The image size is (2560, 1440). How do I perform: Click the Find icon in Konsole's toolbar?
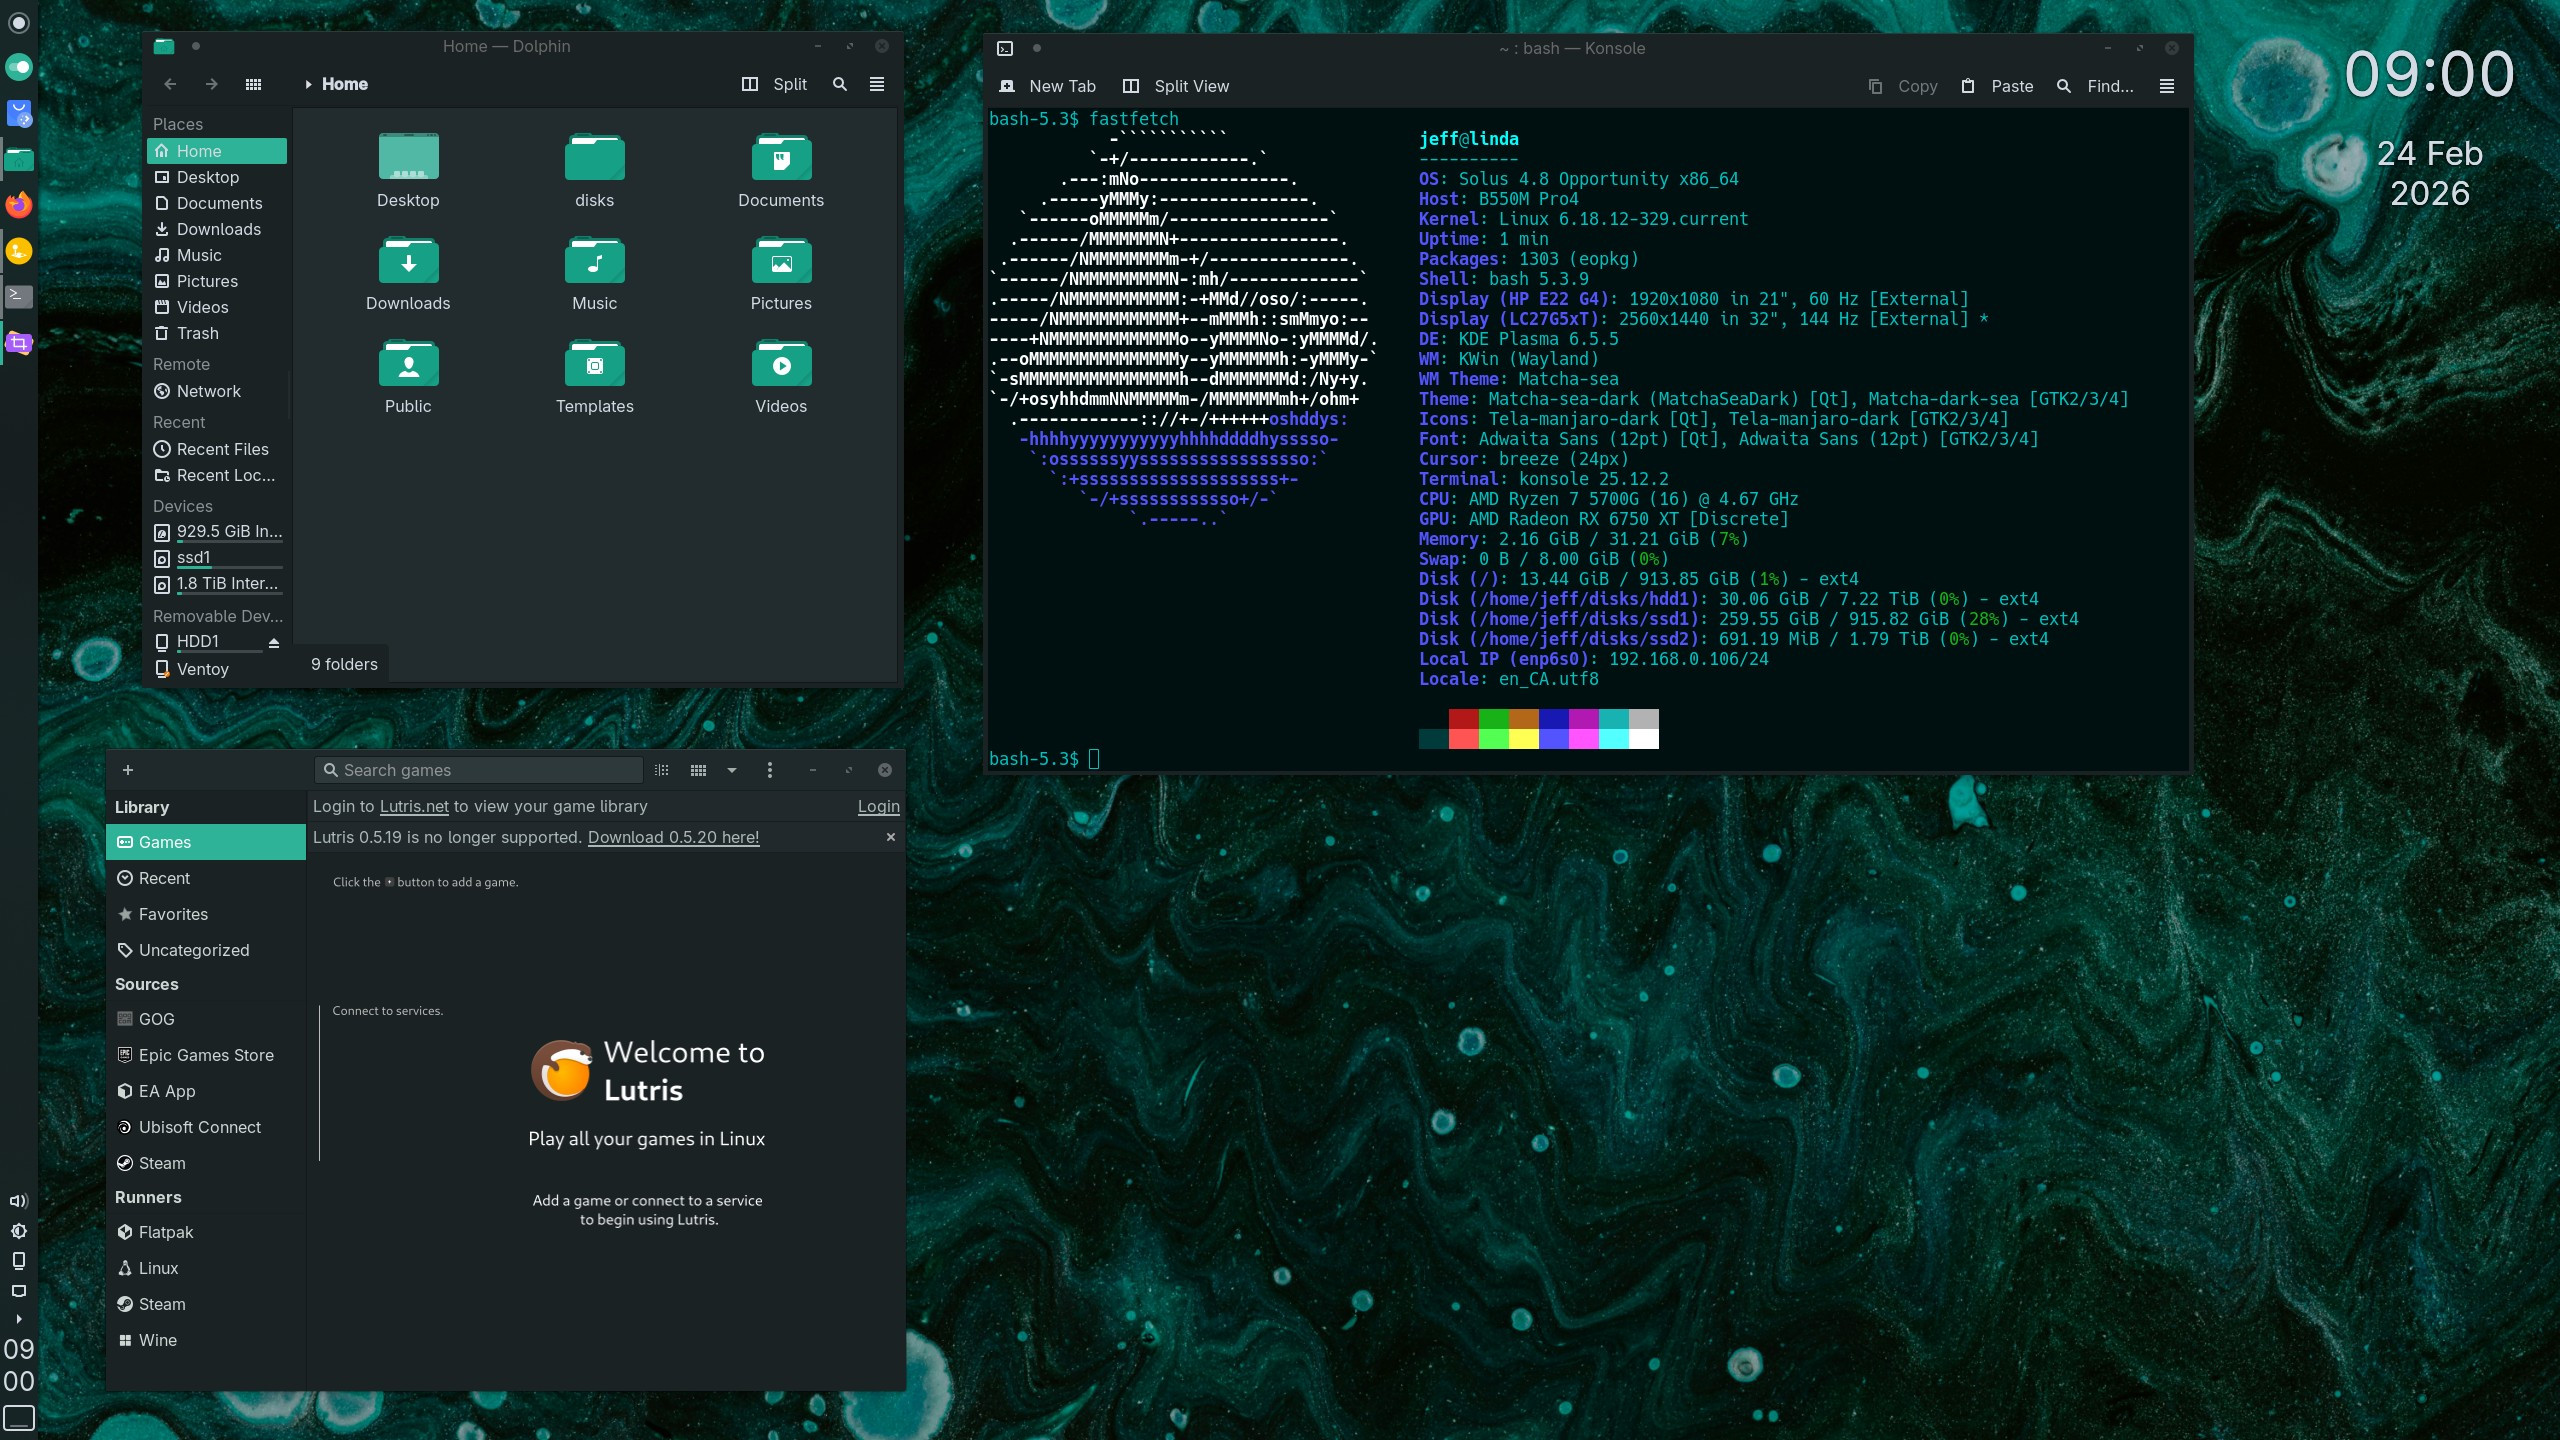(x=2063, y=86)
